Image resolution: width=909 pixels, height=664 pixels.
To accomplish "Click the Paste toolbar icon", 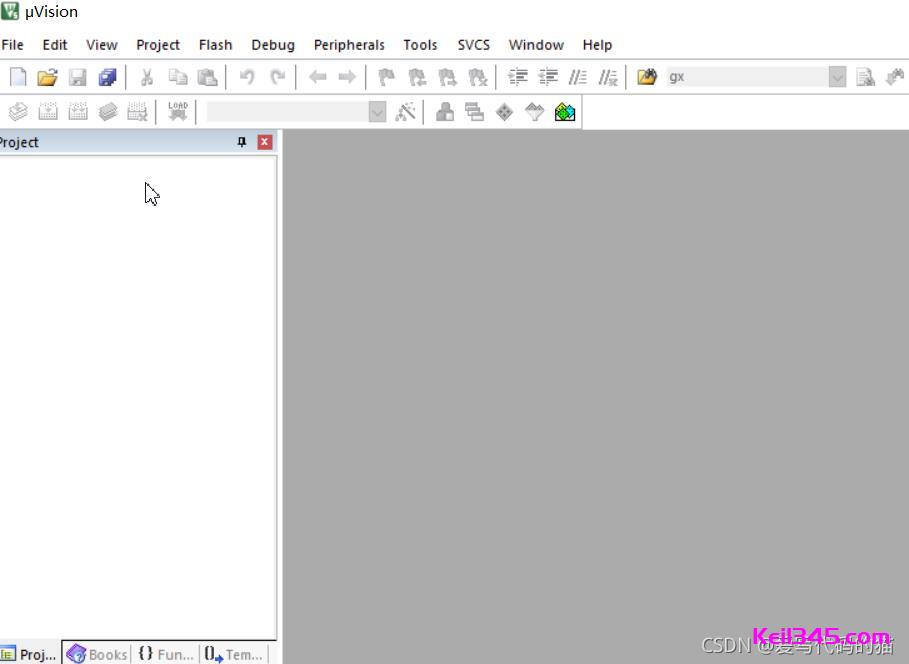I will [x=208, y=77].
